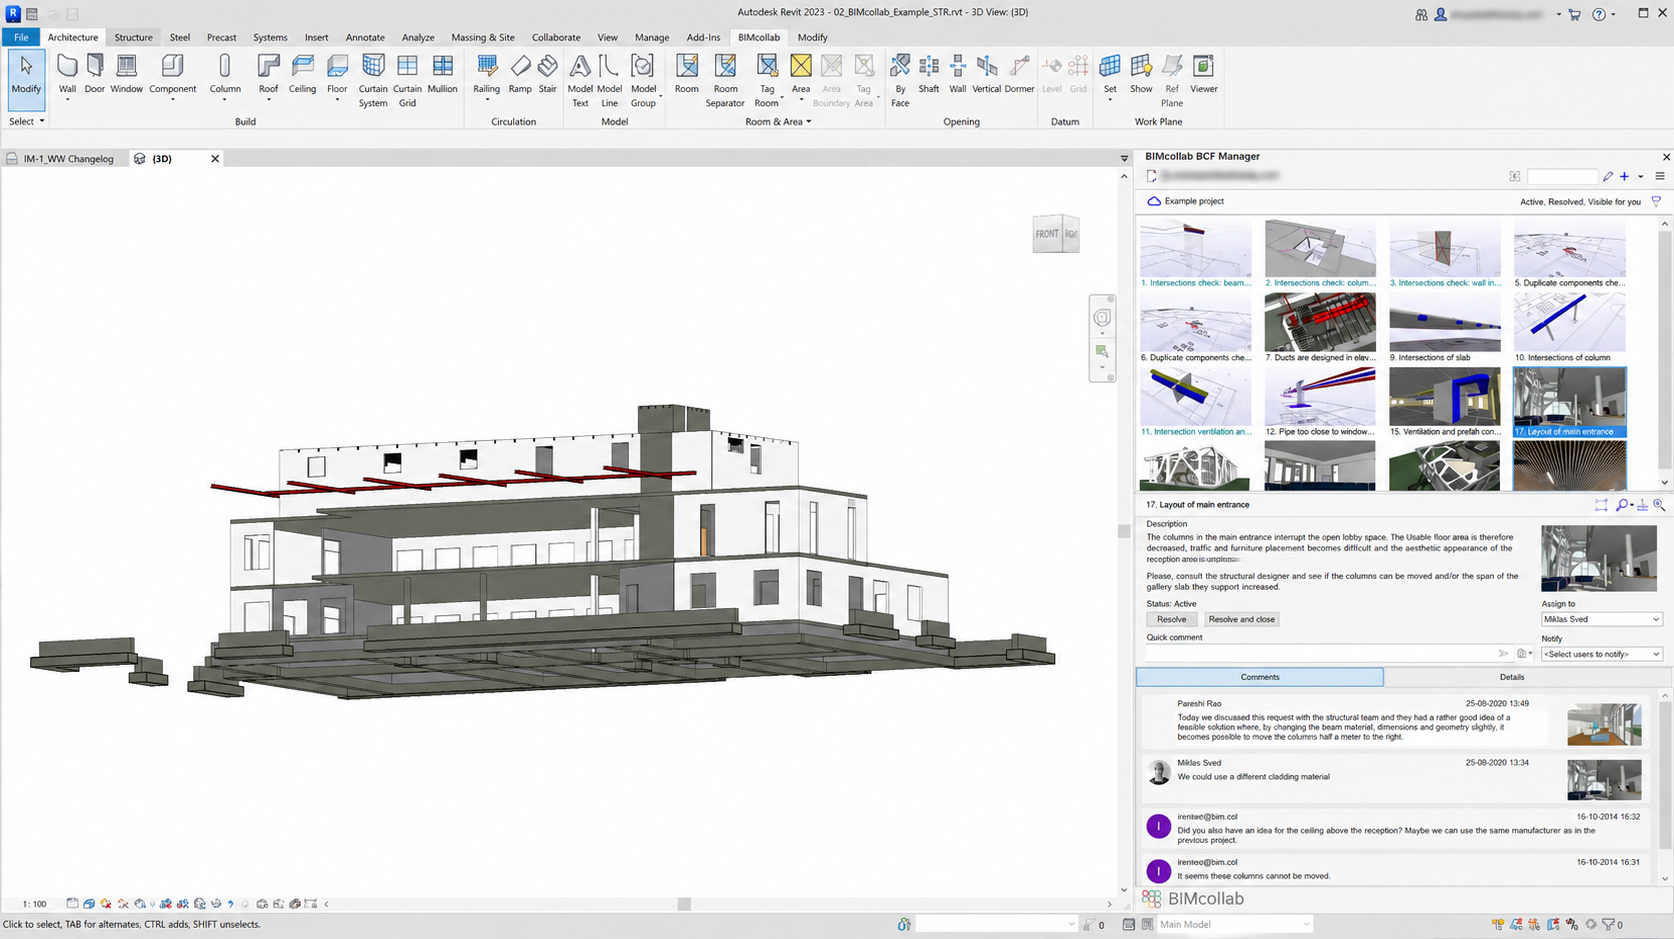Select the Stair tool
This screenshot has width=1674, height=939.
coord(547,74)
